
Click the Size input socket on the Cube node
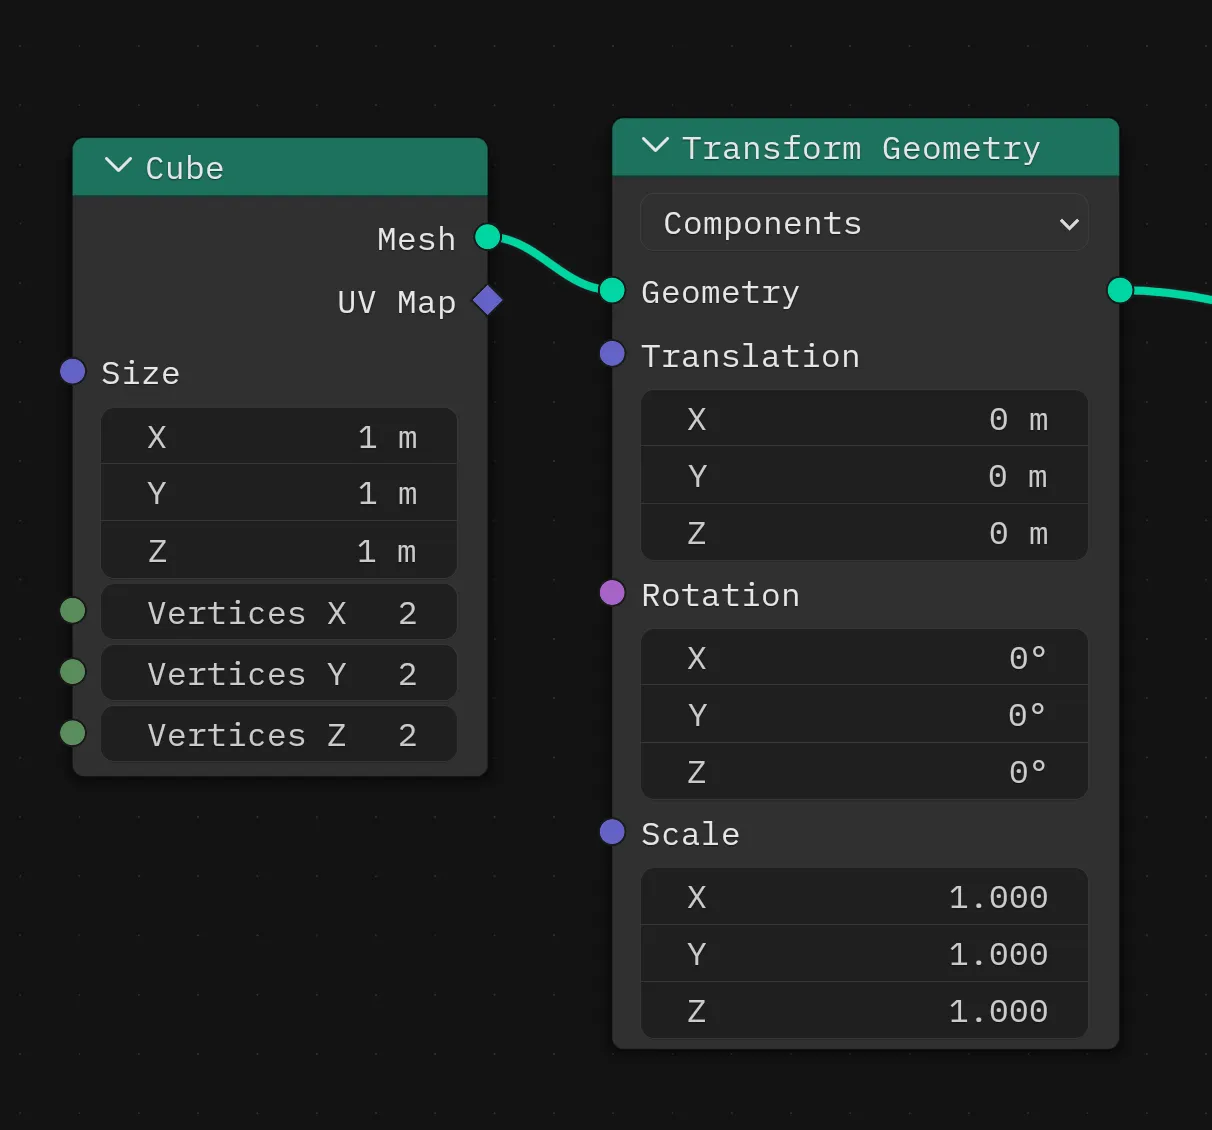coord(71,371)
